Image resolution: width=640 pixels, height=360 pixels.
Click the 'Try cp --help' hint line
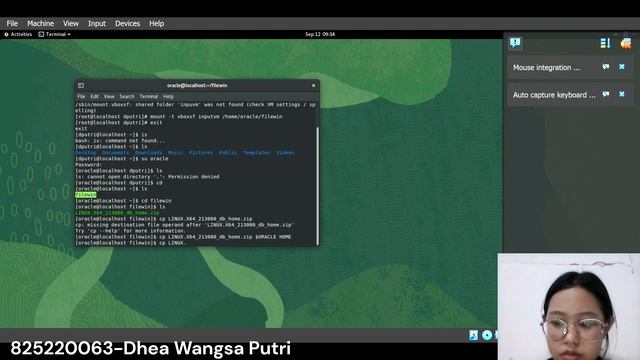click(130, 231)
